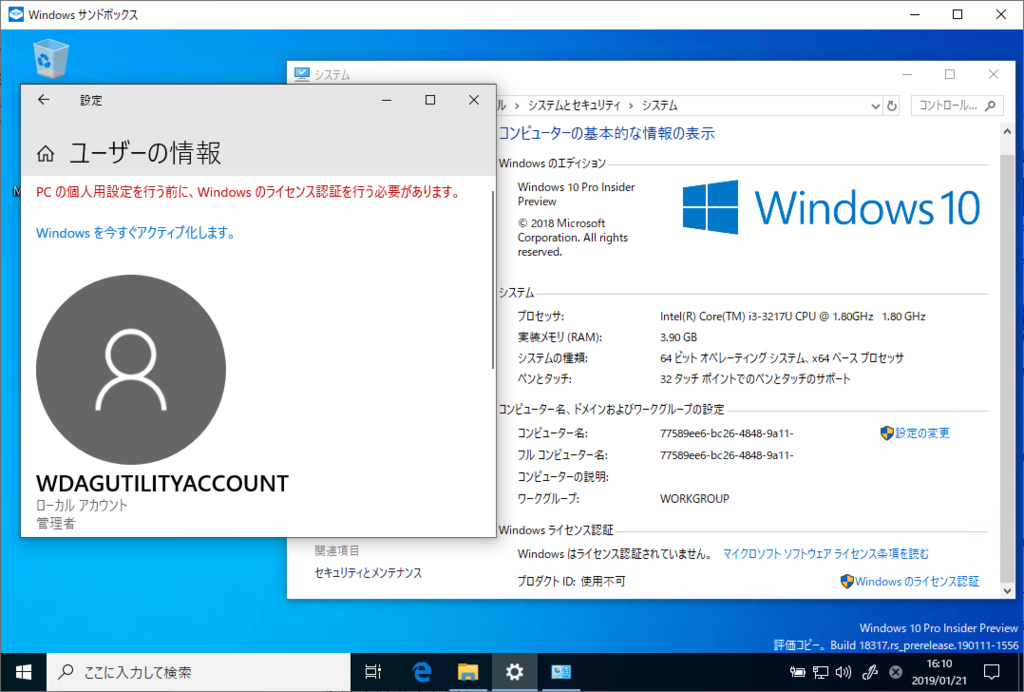Click the 3.90 GB RAM value
Viewport: 1024px width, 692px height.
(x=679, y=338)
